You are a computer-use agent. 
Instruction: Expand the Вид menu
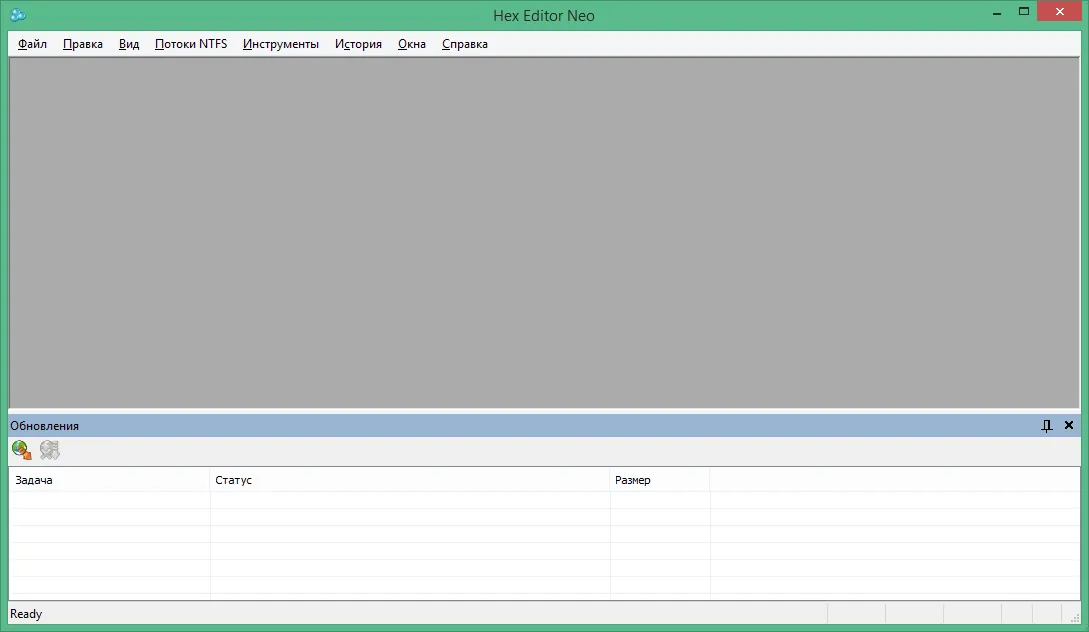[x=128, y=44]
